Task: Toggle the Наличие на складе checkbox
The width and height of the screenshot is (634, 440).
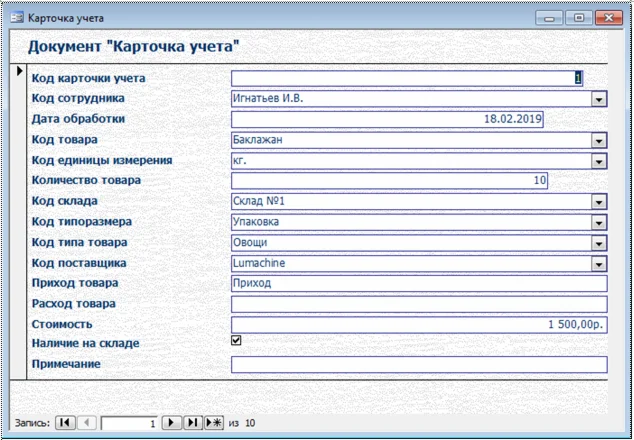Action: (236, 340)
